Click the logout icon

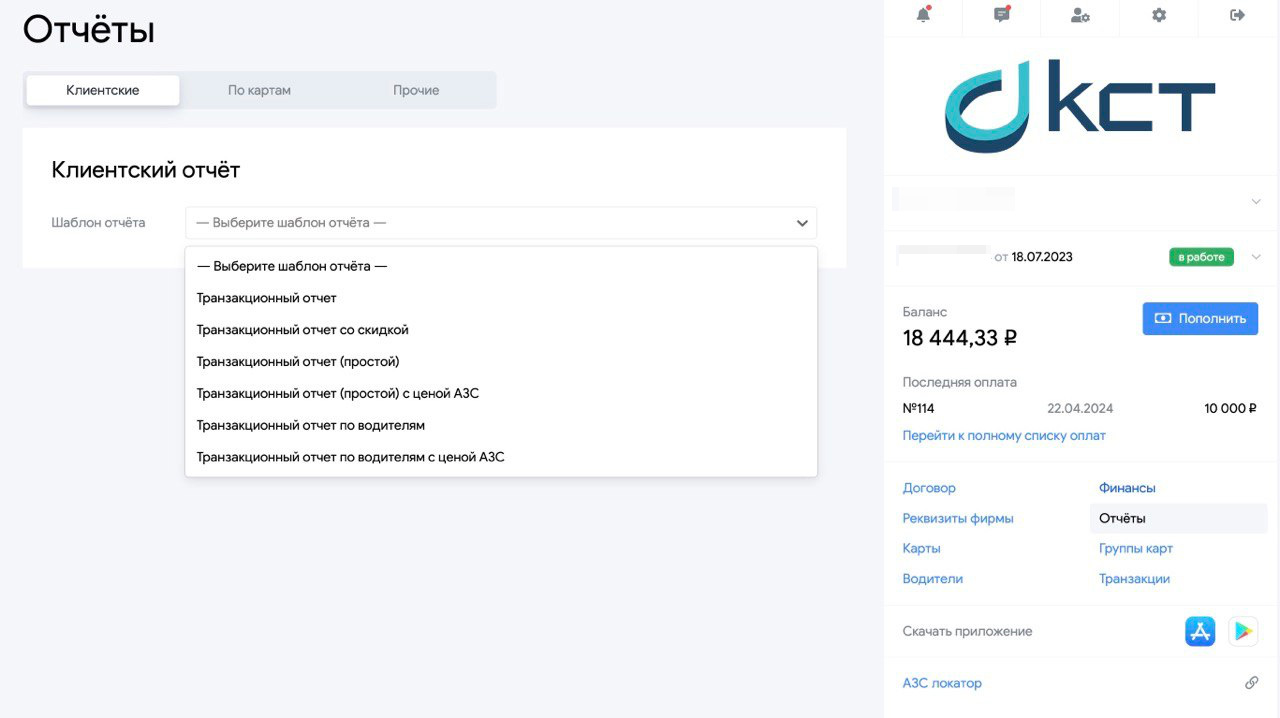(1237, 15)
